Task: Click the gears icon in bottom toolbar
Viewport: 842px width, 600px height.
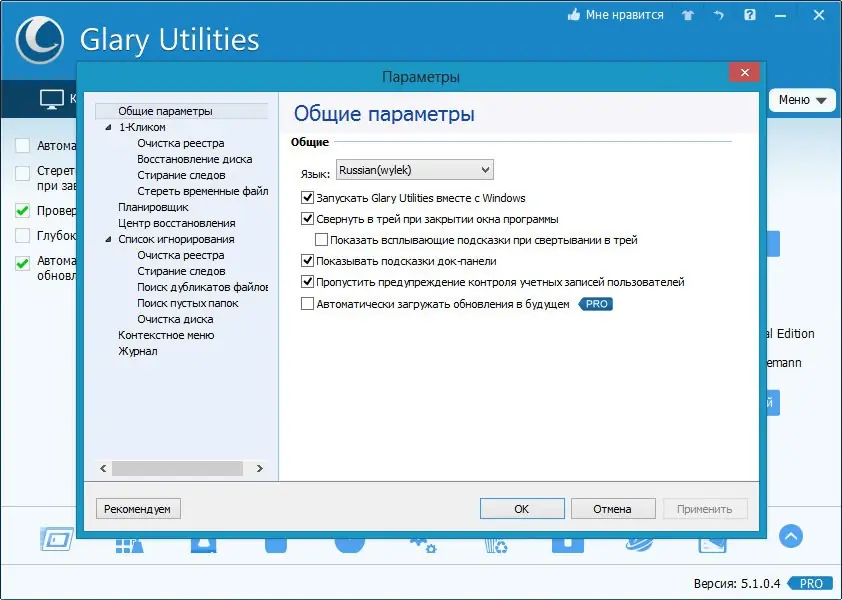Action: pos(424,545)
